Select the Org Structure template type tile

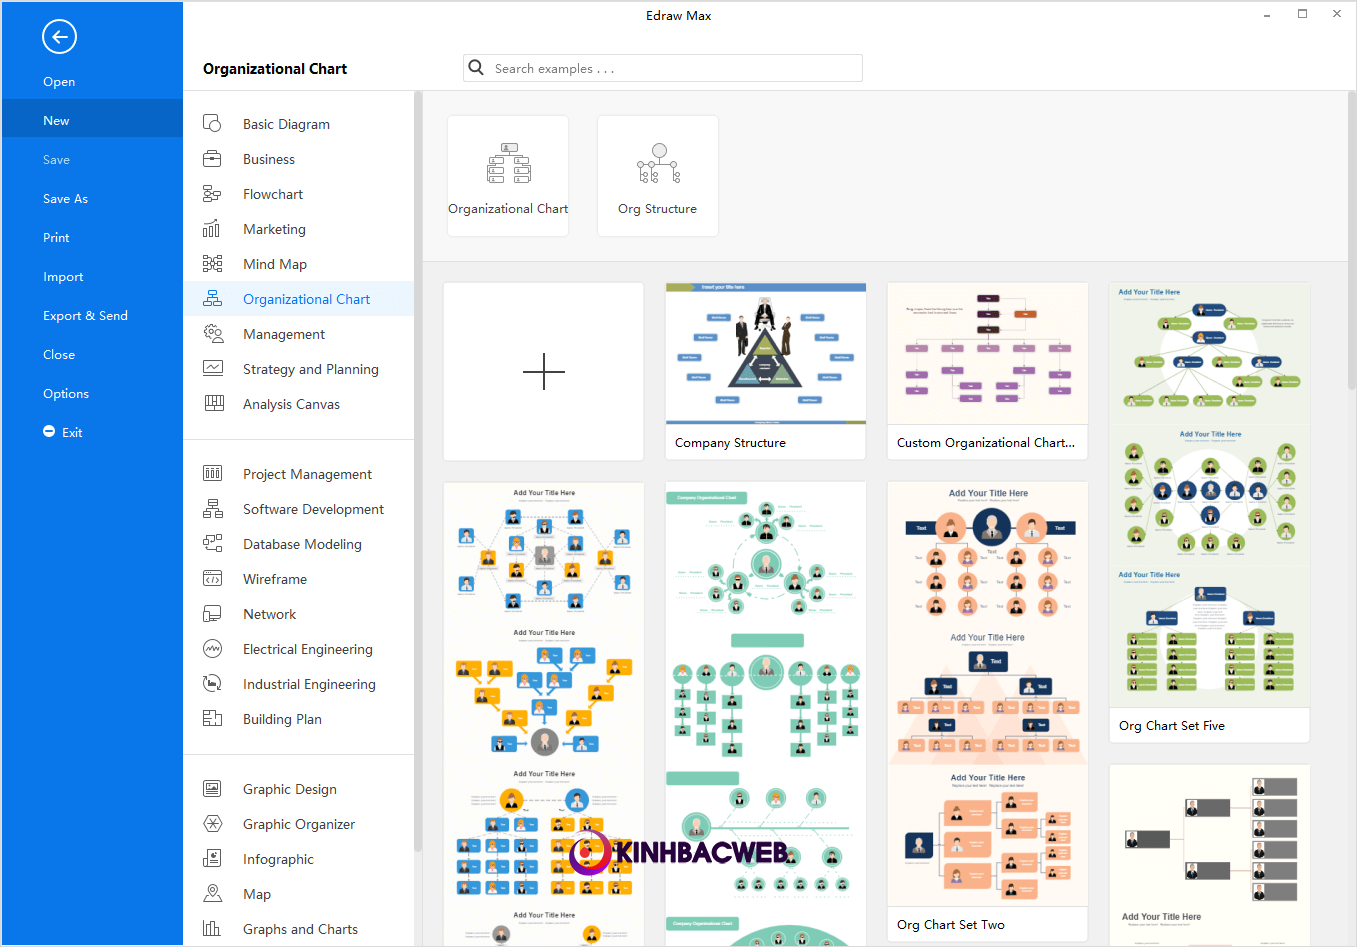pyautogui.click(x=658, y=176)
